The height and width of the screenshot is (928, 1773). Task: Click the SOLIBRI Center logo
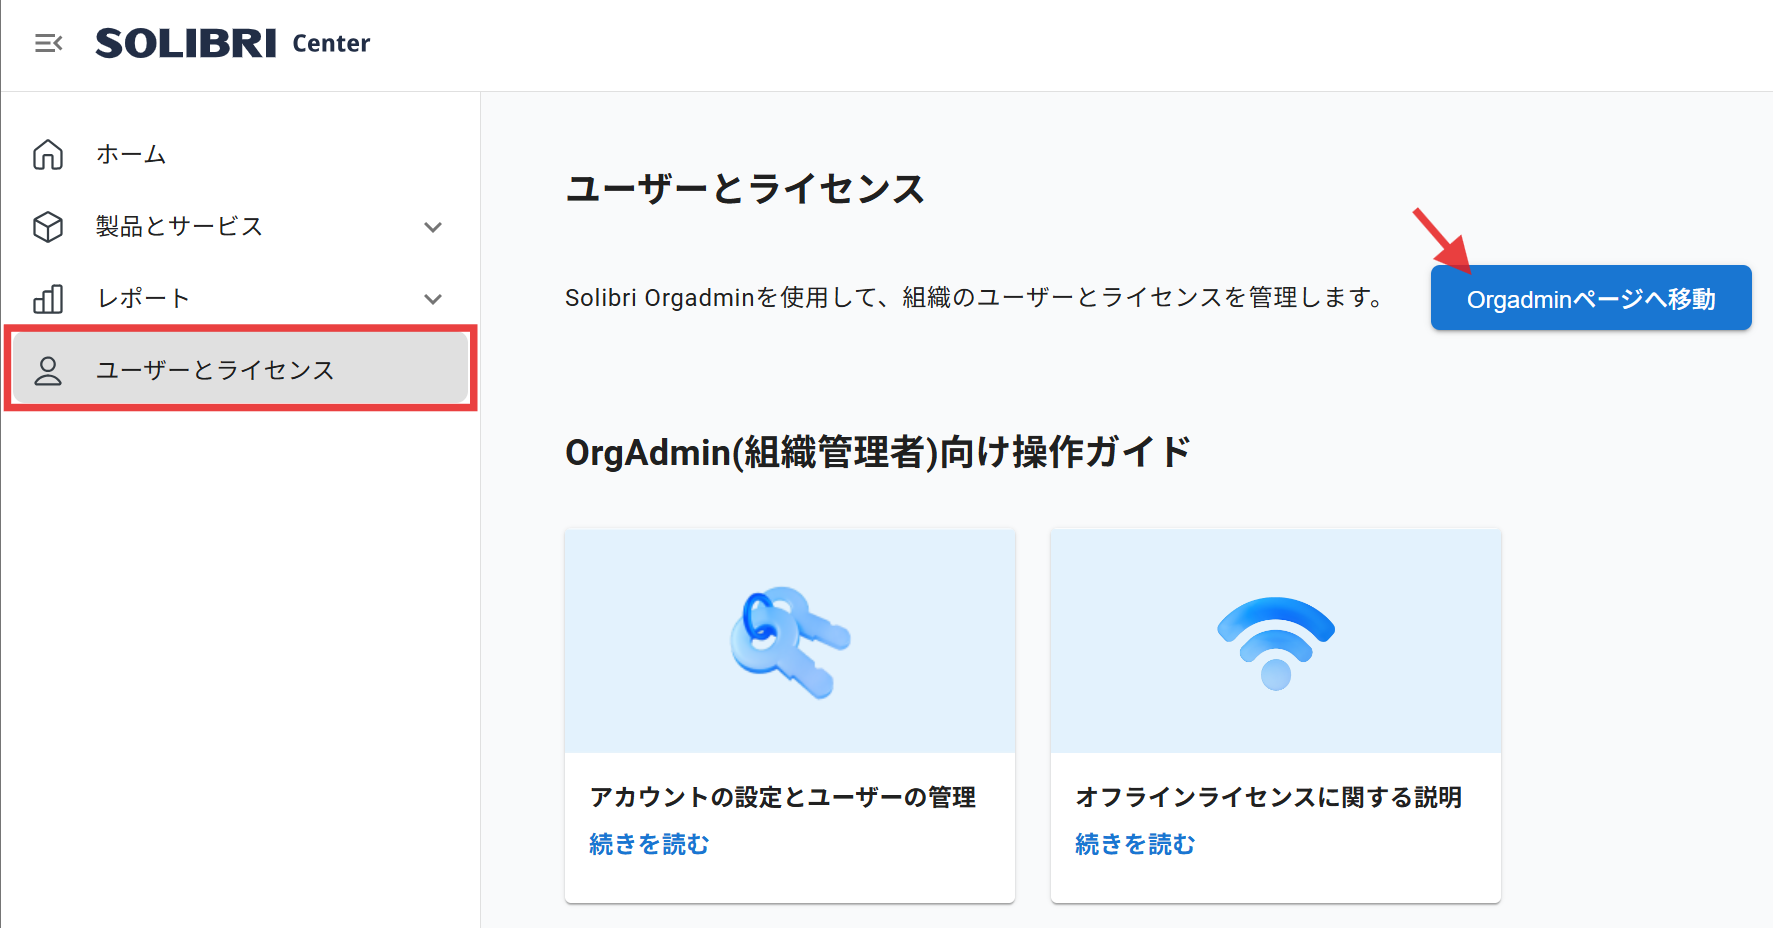click(233, 43)
